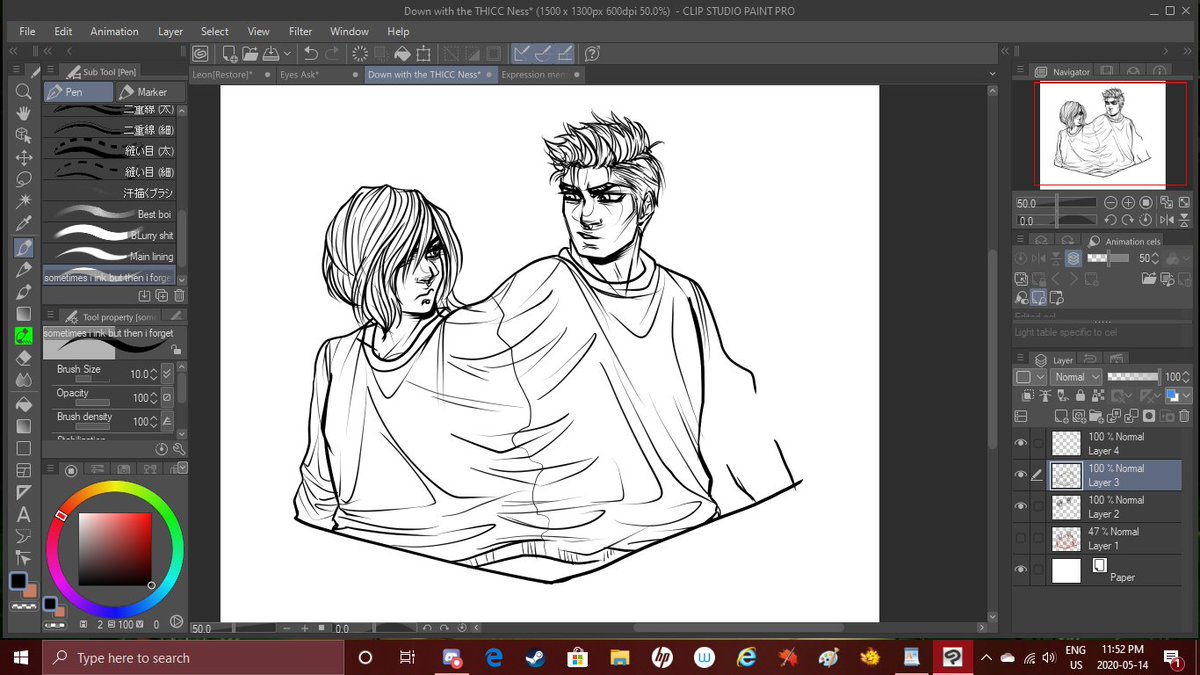Select the Eraser tool
Image resolution: width=1200 pixels, height=675 pixels.
pyautogui.click(x=24, y=357)
